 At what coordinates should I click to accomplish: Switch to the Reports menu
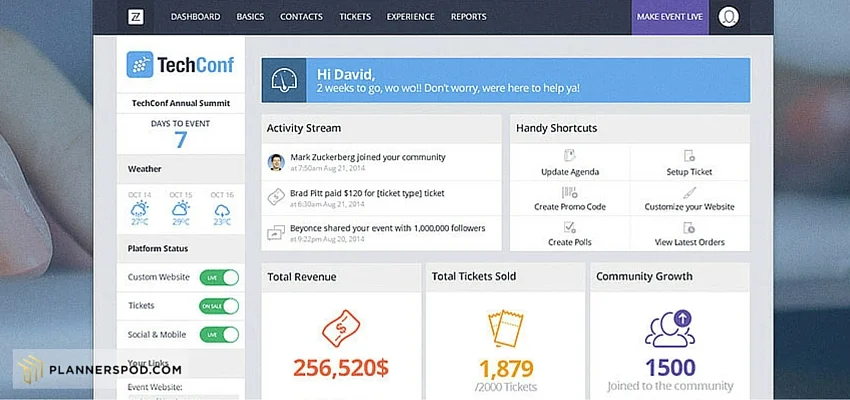coord(468,17)
